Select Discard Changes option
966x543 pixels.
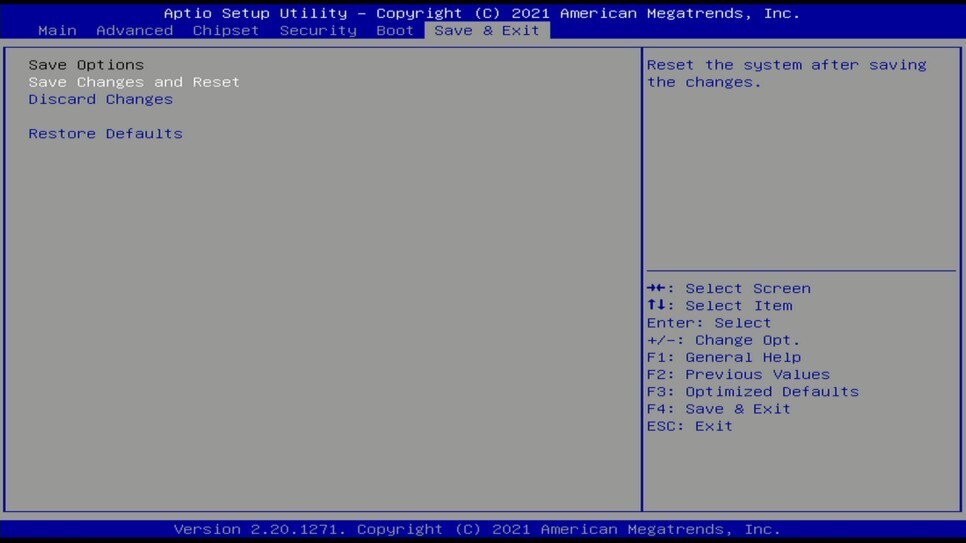[x=100, y=99]
